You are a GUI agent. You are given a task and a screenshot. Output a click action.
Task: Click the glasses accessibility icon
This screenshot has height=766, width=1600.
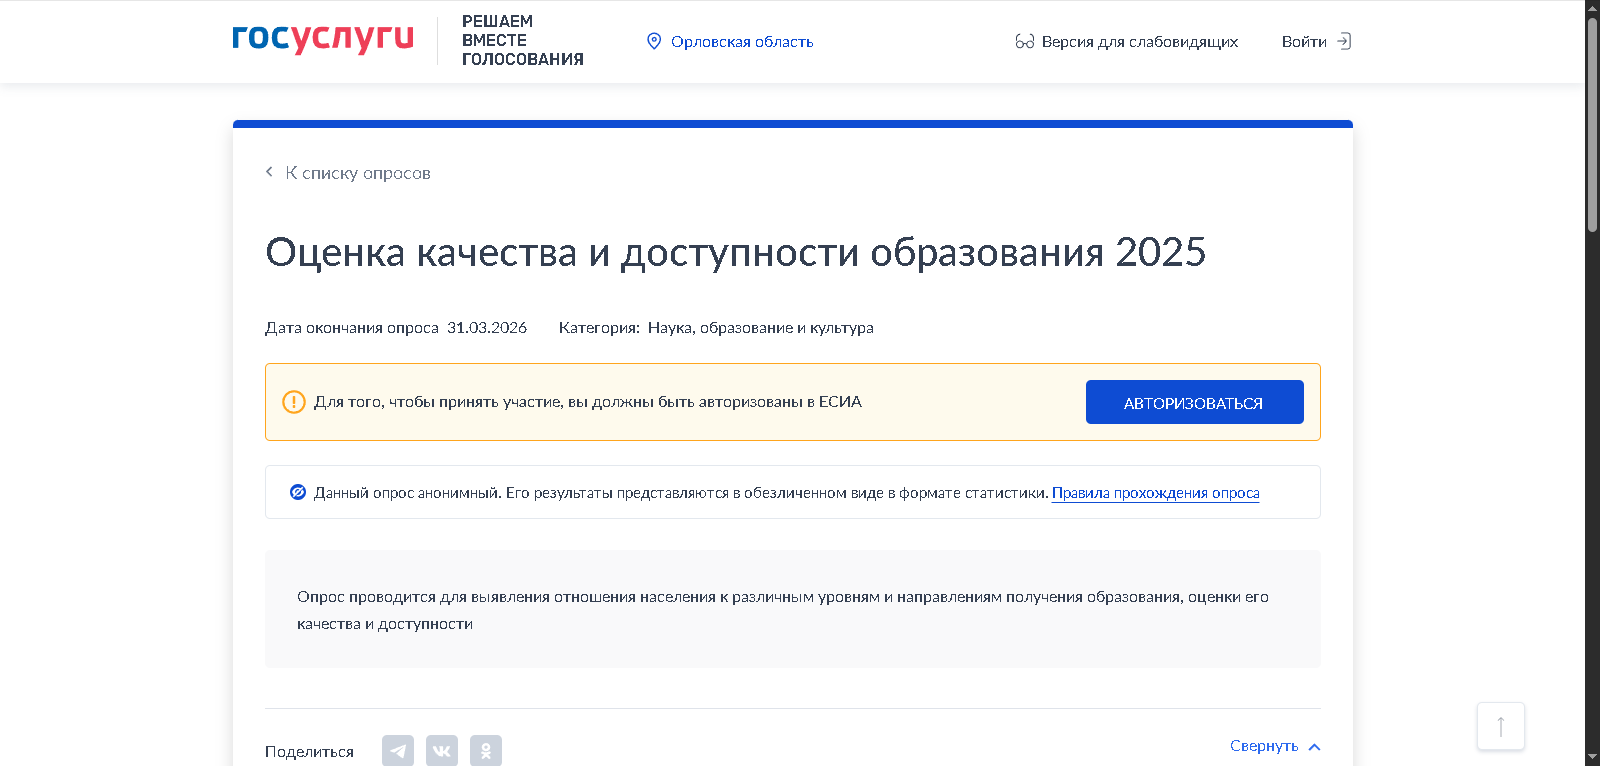tap(1024, 41)
